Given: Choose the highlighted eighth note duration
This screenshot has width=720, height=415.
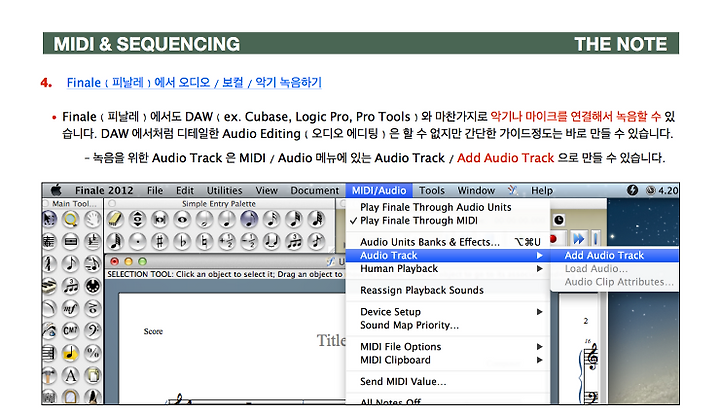Looking at the screenshot, I should pyautogui.click(x=249, y=219).
